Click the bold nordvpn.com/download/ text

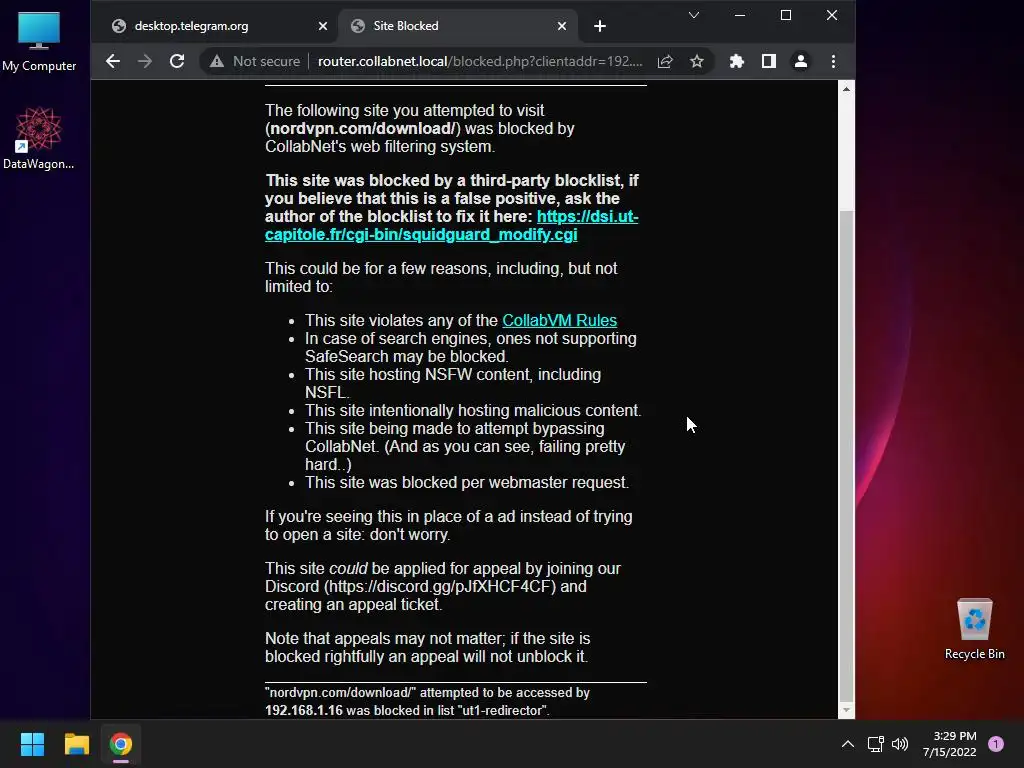pos(362,129)
